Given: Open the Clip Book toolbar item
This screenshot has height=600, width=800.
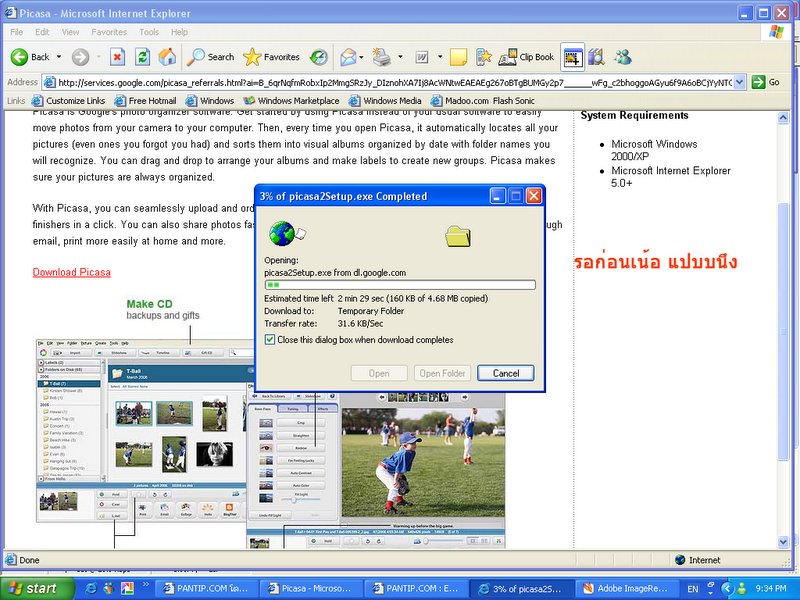Looking at the screenshot, I should (x=527, y=57).
